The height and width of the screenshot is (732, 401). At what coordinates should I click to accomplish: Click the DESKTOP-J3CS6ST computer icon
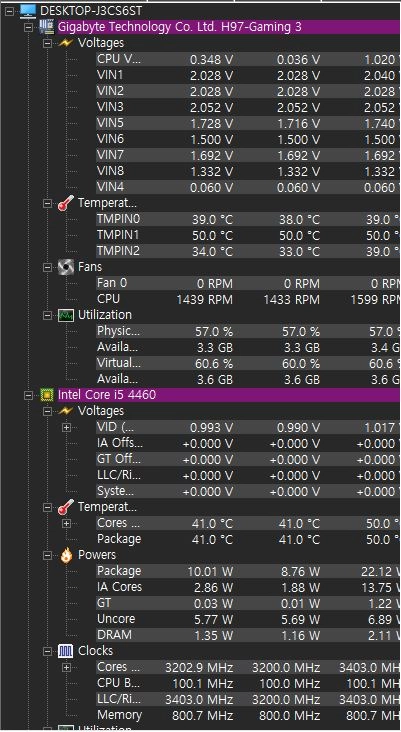[x=28, y=10]
